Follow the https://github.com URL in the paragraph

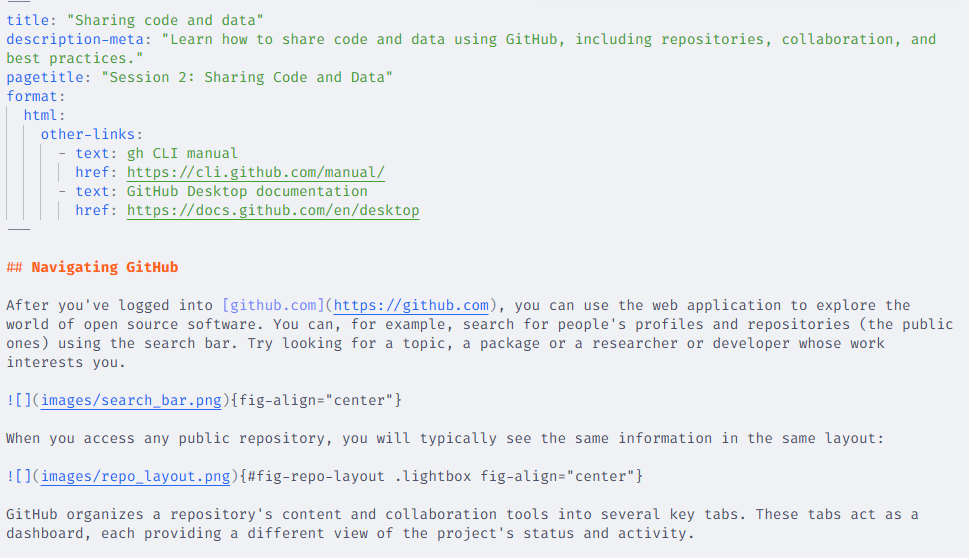(x=411, y=305)
